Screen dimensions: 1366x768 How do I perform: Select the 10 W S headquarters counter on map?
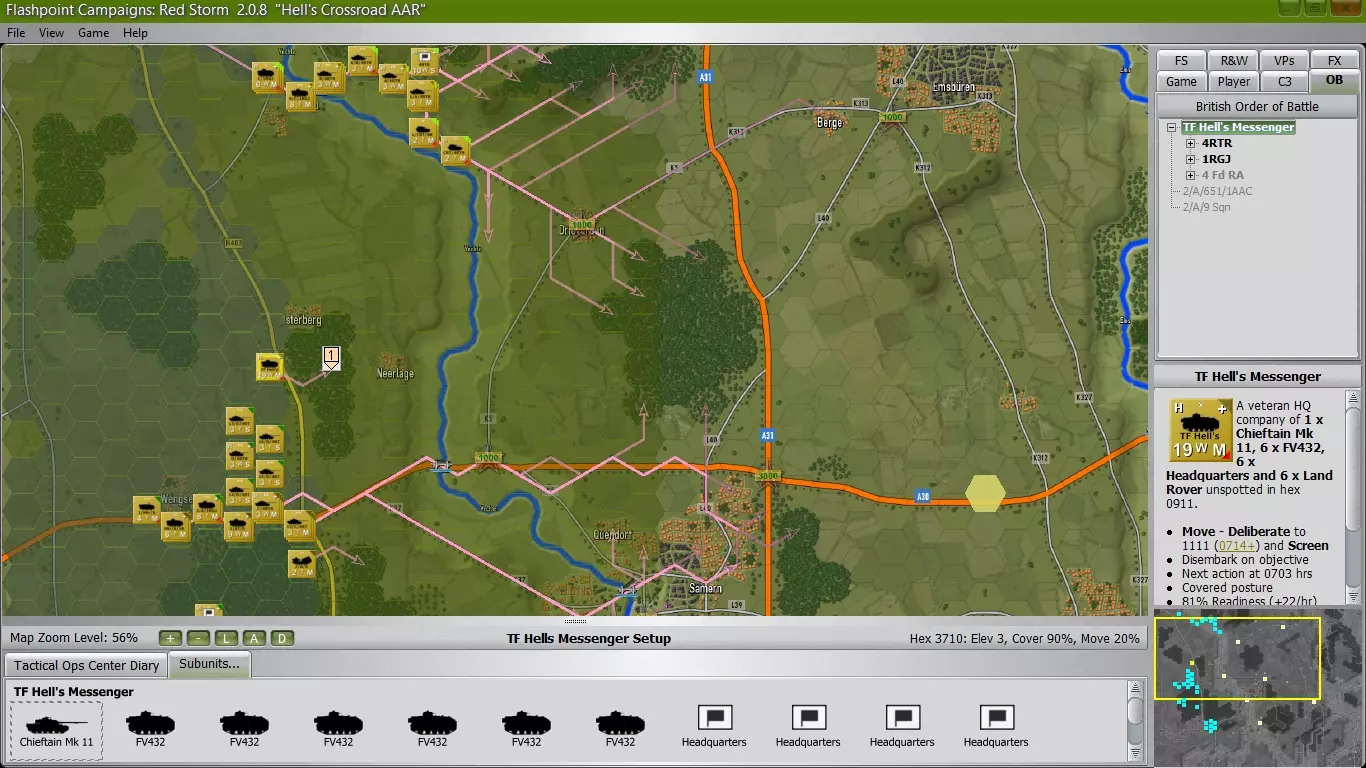[x=426, y=61]
